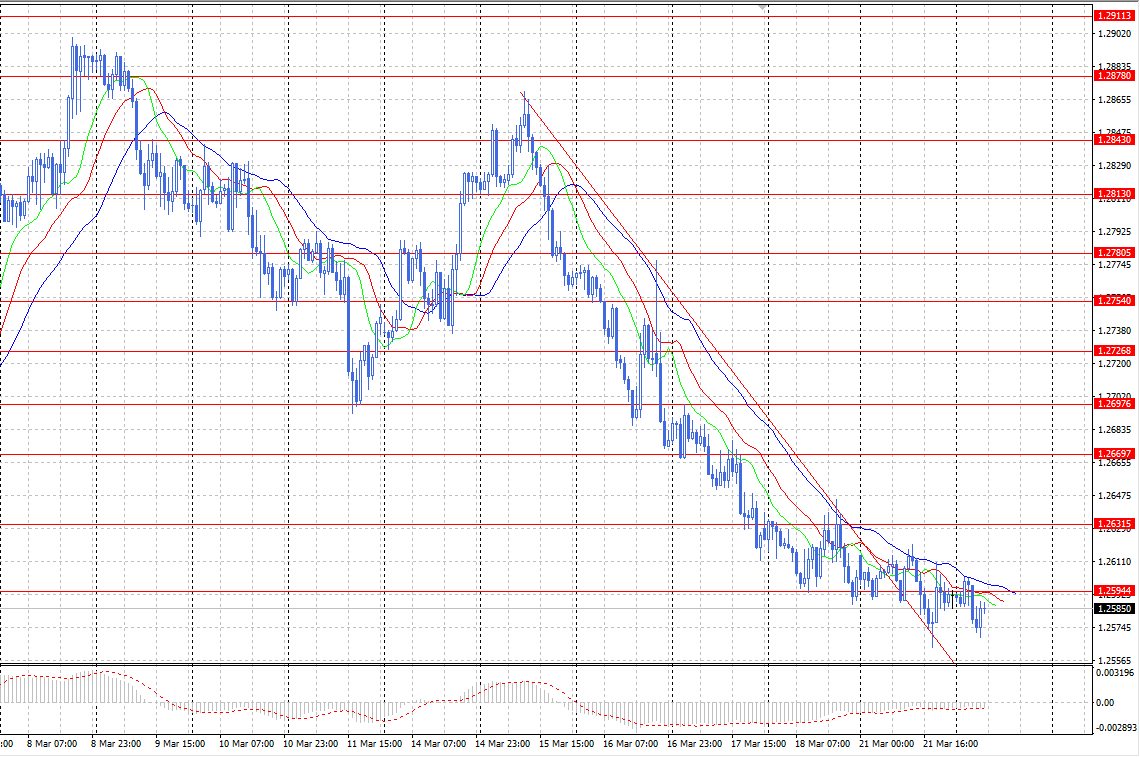Click the grey chart shift triangle marker
1140x757 pixels.
[763, 7]
